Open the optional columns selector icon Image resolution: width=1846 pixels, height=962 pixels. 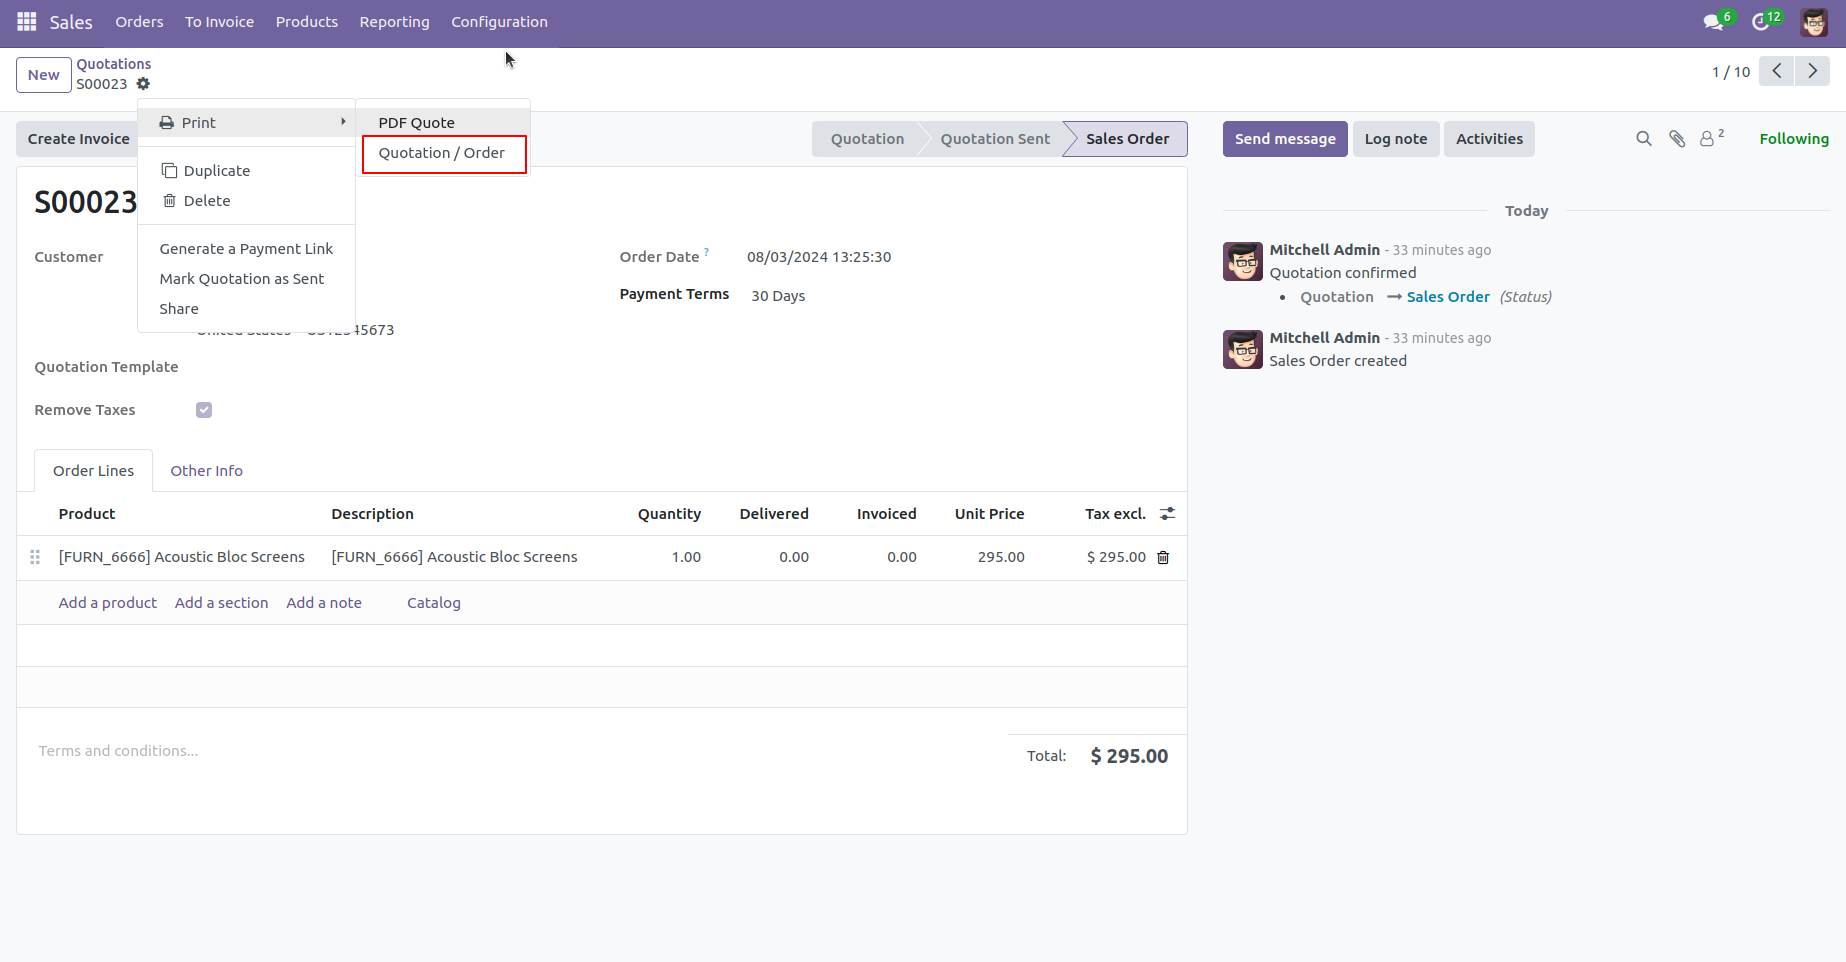click(1167, 513)
